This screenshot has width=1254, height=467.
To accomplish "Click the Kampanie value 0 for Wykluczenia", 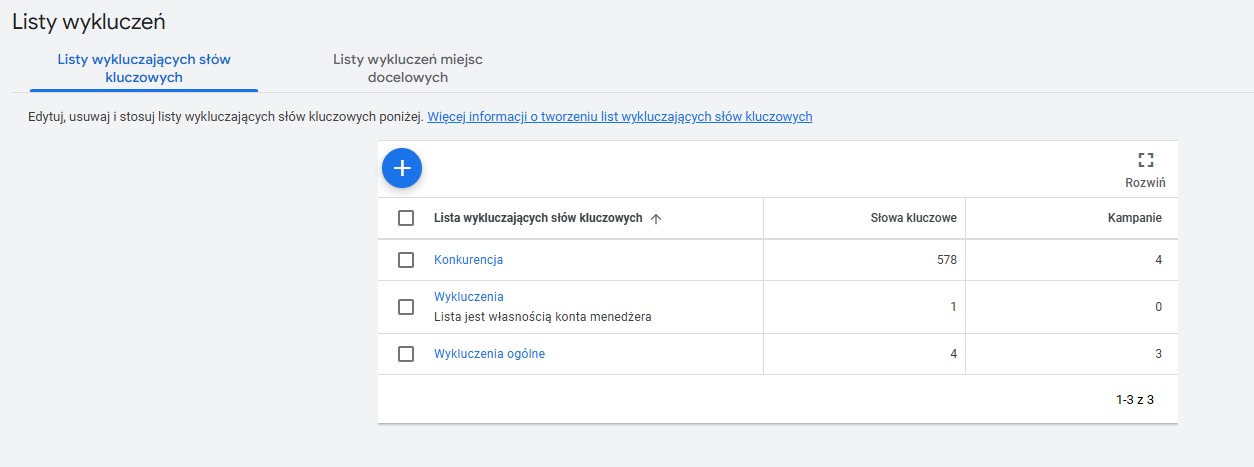I will (1158, 307).
